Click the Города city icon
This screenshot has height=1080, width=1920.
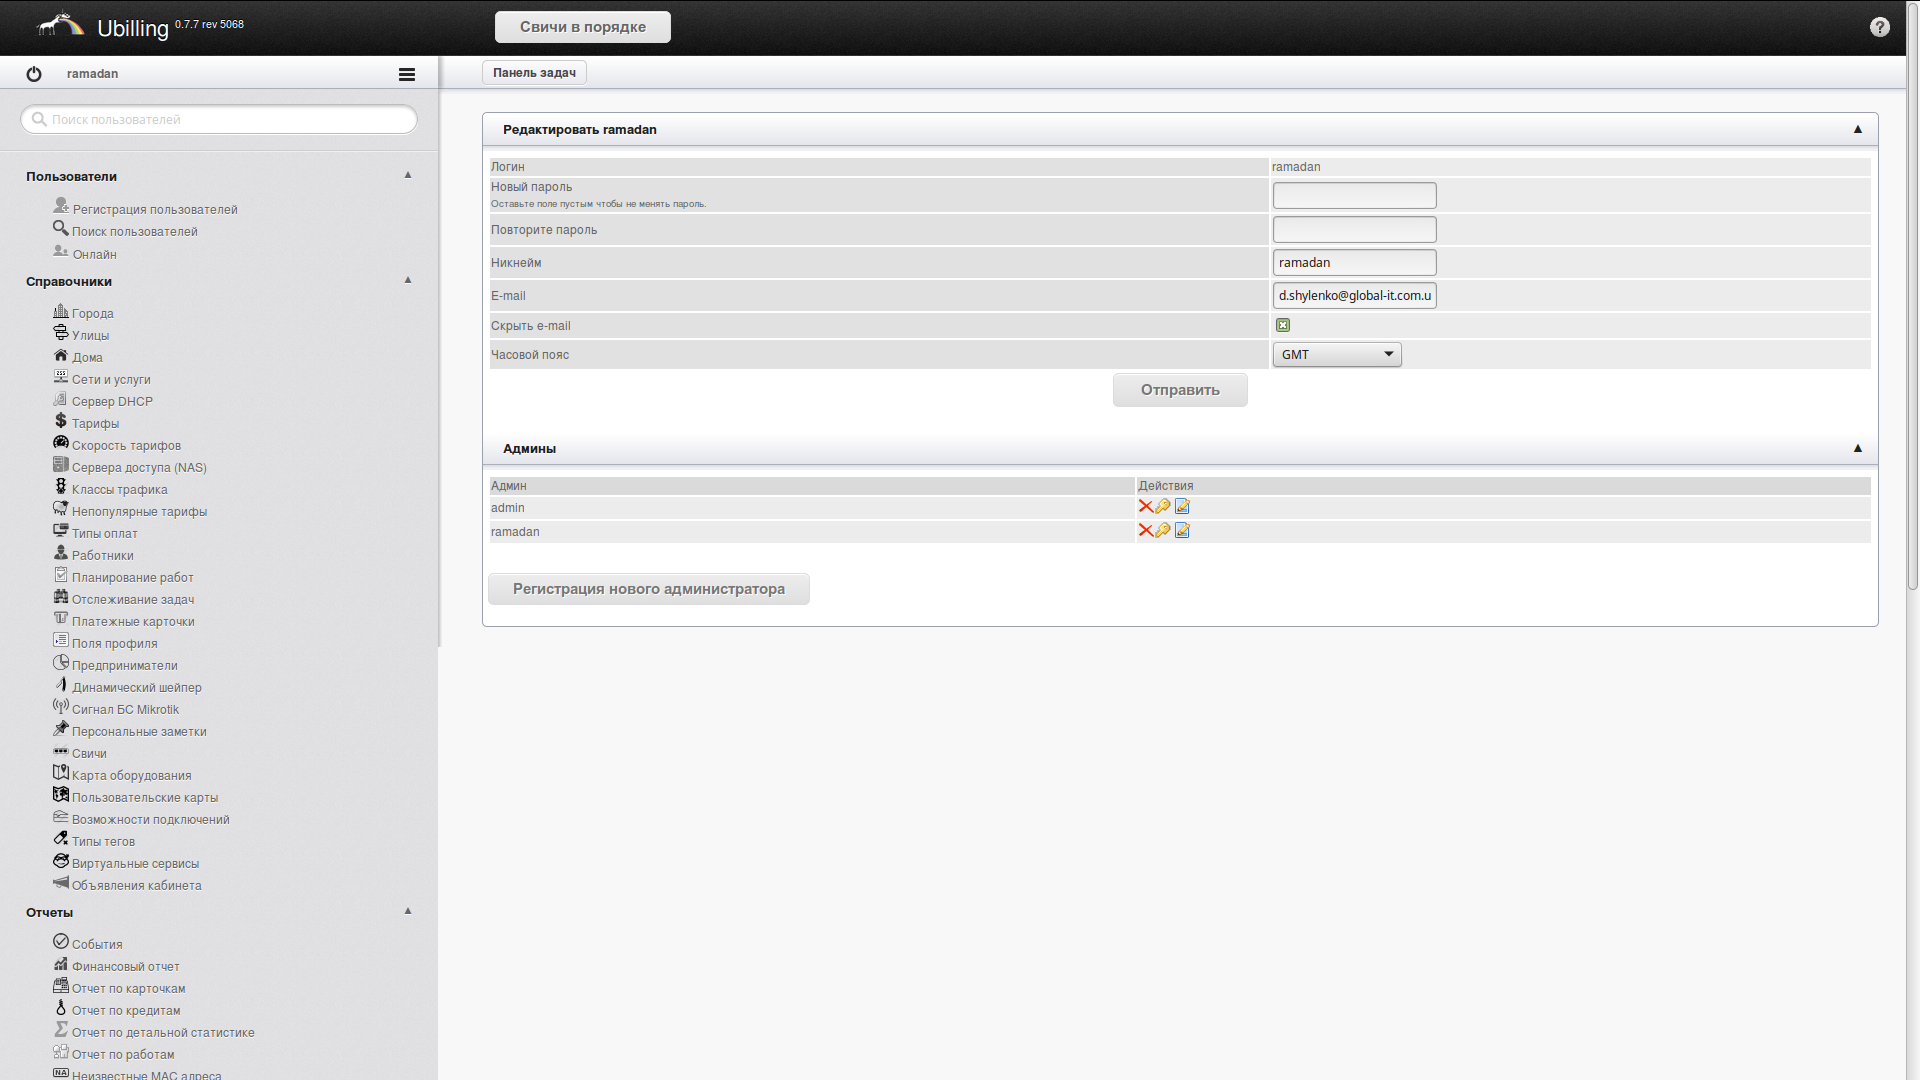click(61, 311)
